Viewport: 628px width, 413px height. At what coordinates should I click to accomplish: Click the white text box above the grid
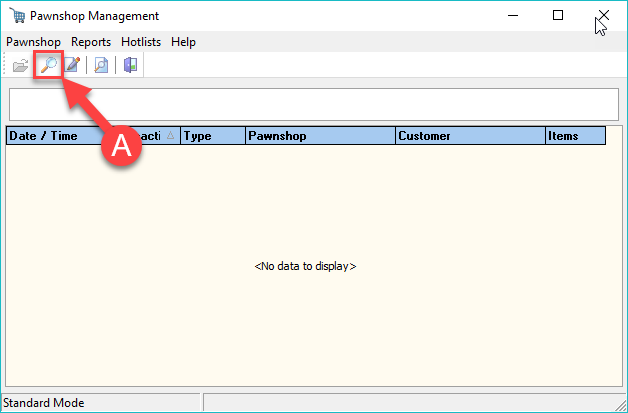(x=313, y=104)
